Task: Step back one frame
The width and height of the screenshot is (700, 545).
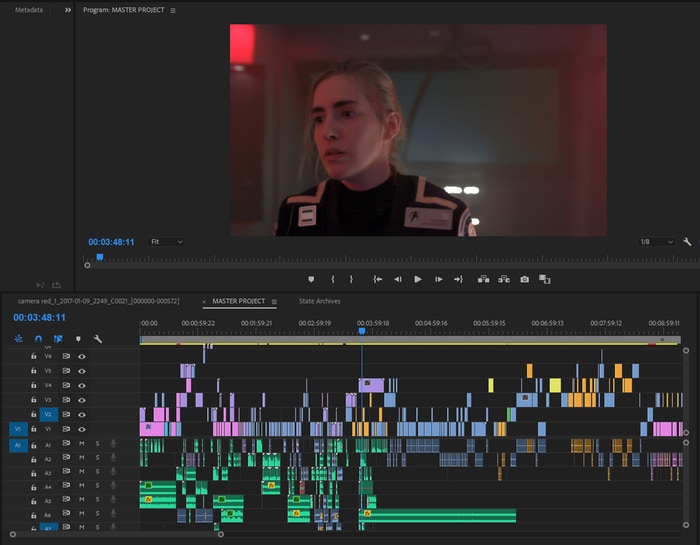Action: coord(398,279)
